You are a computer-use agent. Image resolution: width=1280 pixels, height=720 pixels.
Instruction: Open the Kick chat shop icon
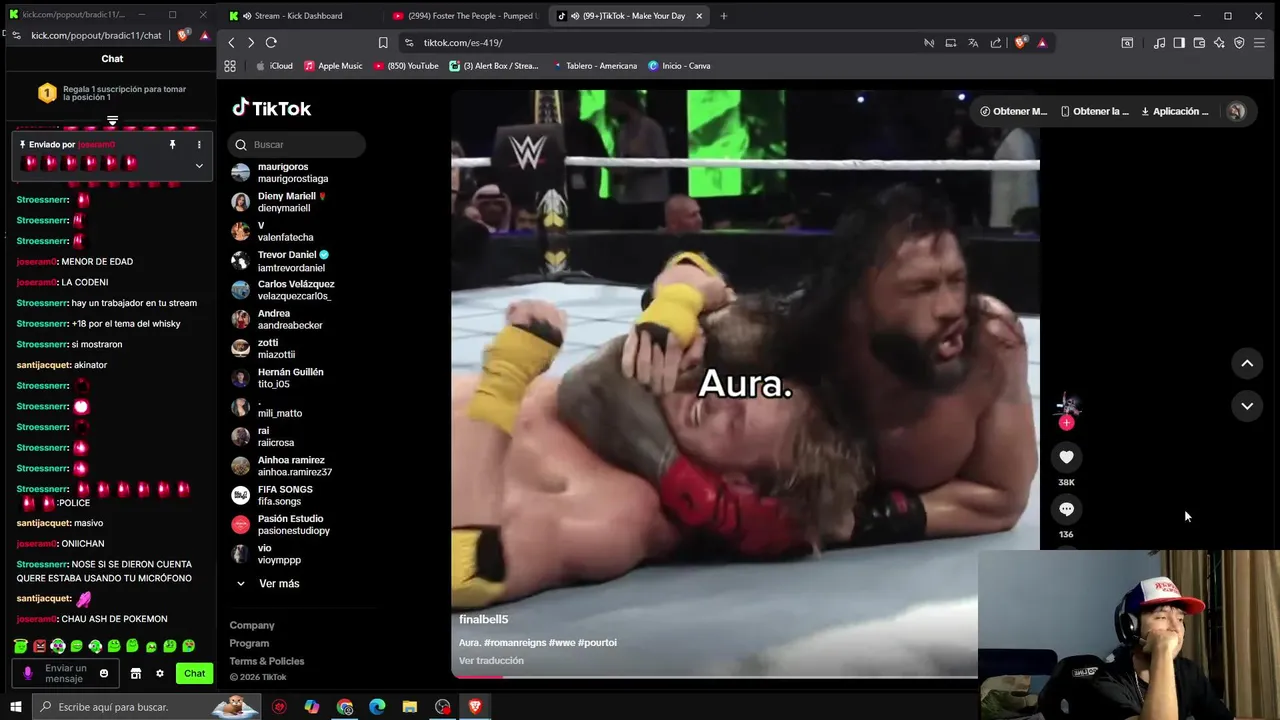tap(136, 673)
